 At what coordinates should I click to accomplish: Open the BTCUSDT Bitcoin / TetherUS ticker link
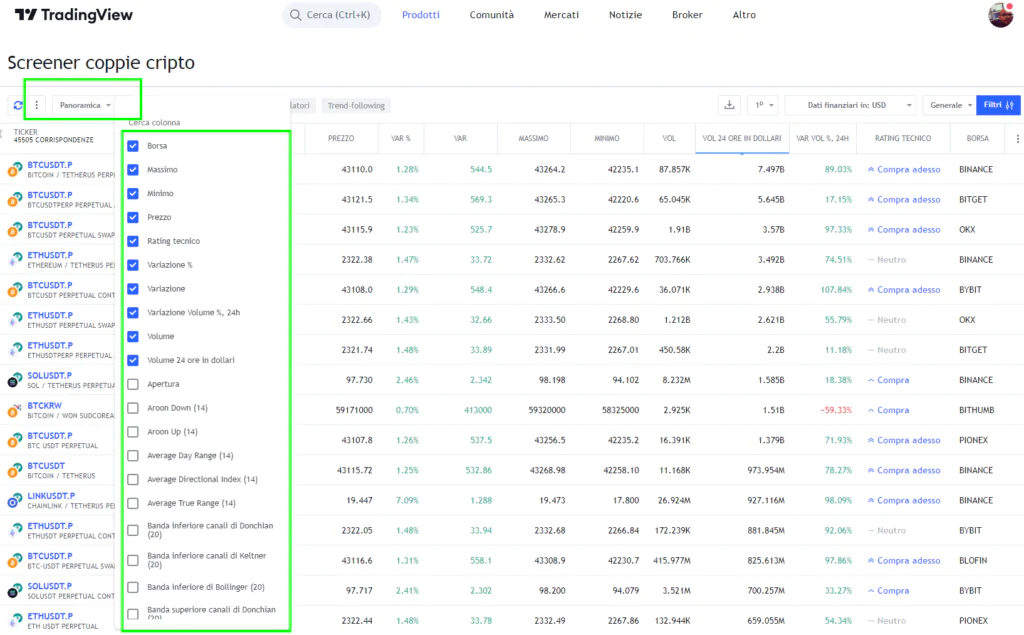[46, 466]
